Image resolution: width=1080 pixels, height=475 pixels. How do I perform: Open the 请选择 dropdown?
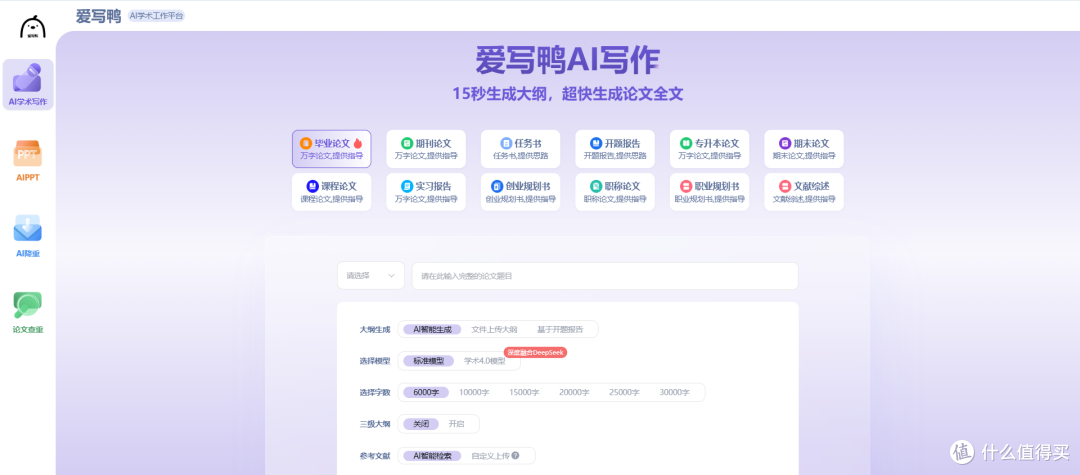pyautogui.click(x=371, y=275)
